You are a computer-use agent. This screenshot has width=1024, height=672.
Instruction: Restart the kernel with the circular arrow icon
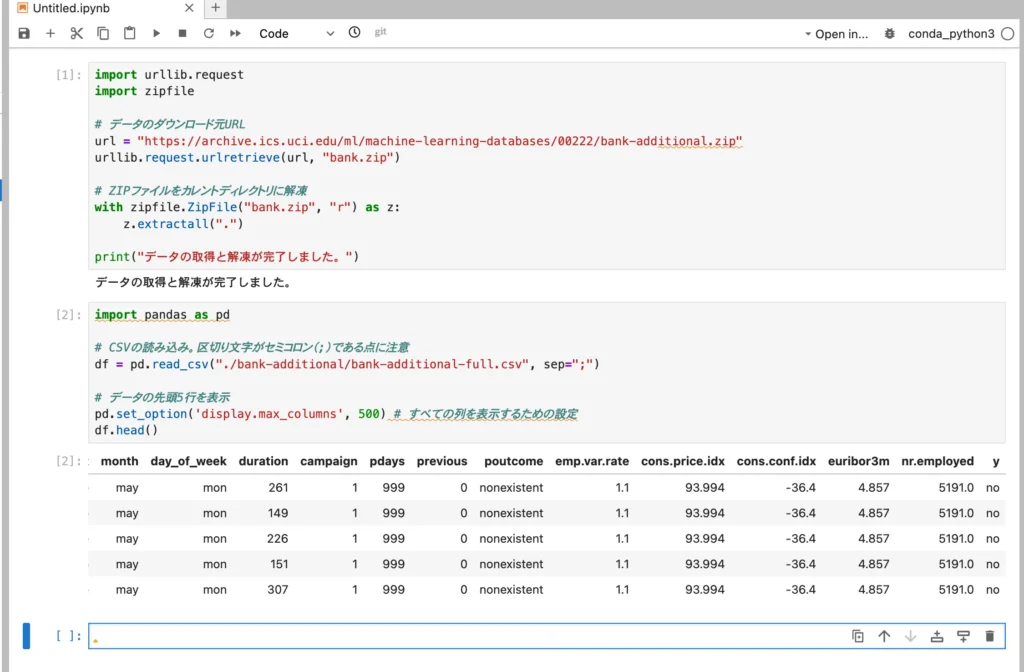pyautogui.click(x=208, y=33)
